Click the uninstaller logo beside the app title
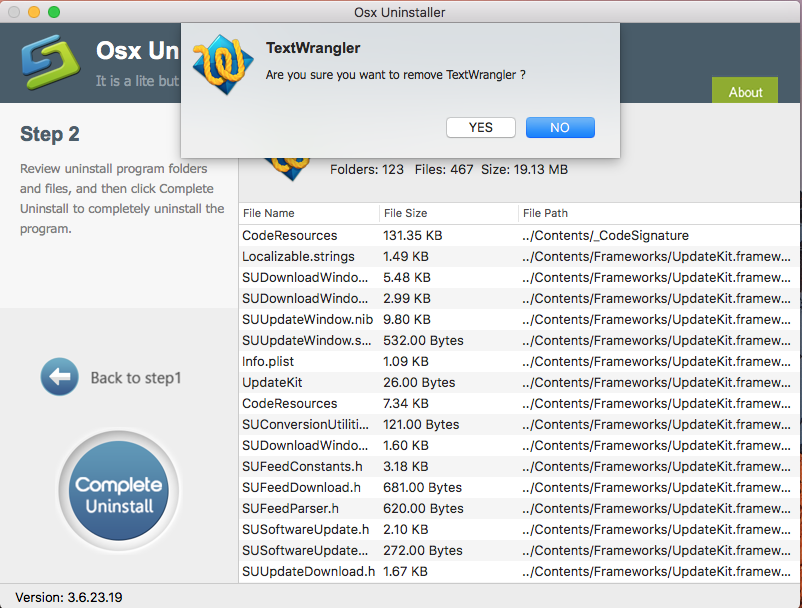 (x=50, y=62)
